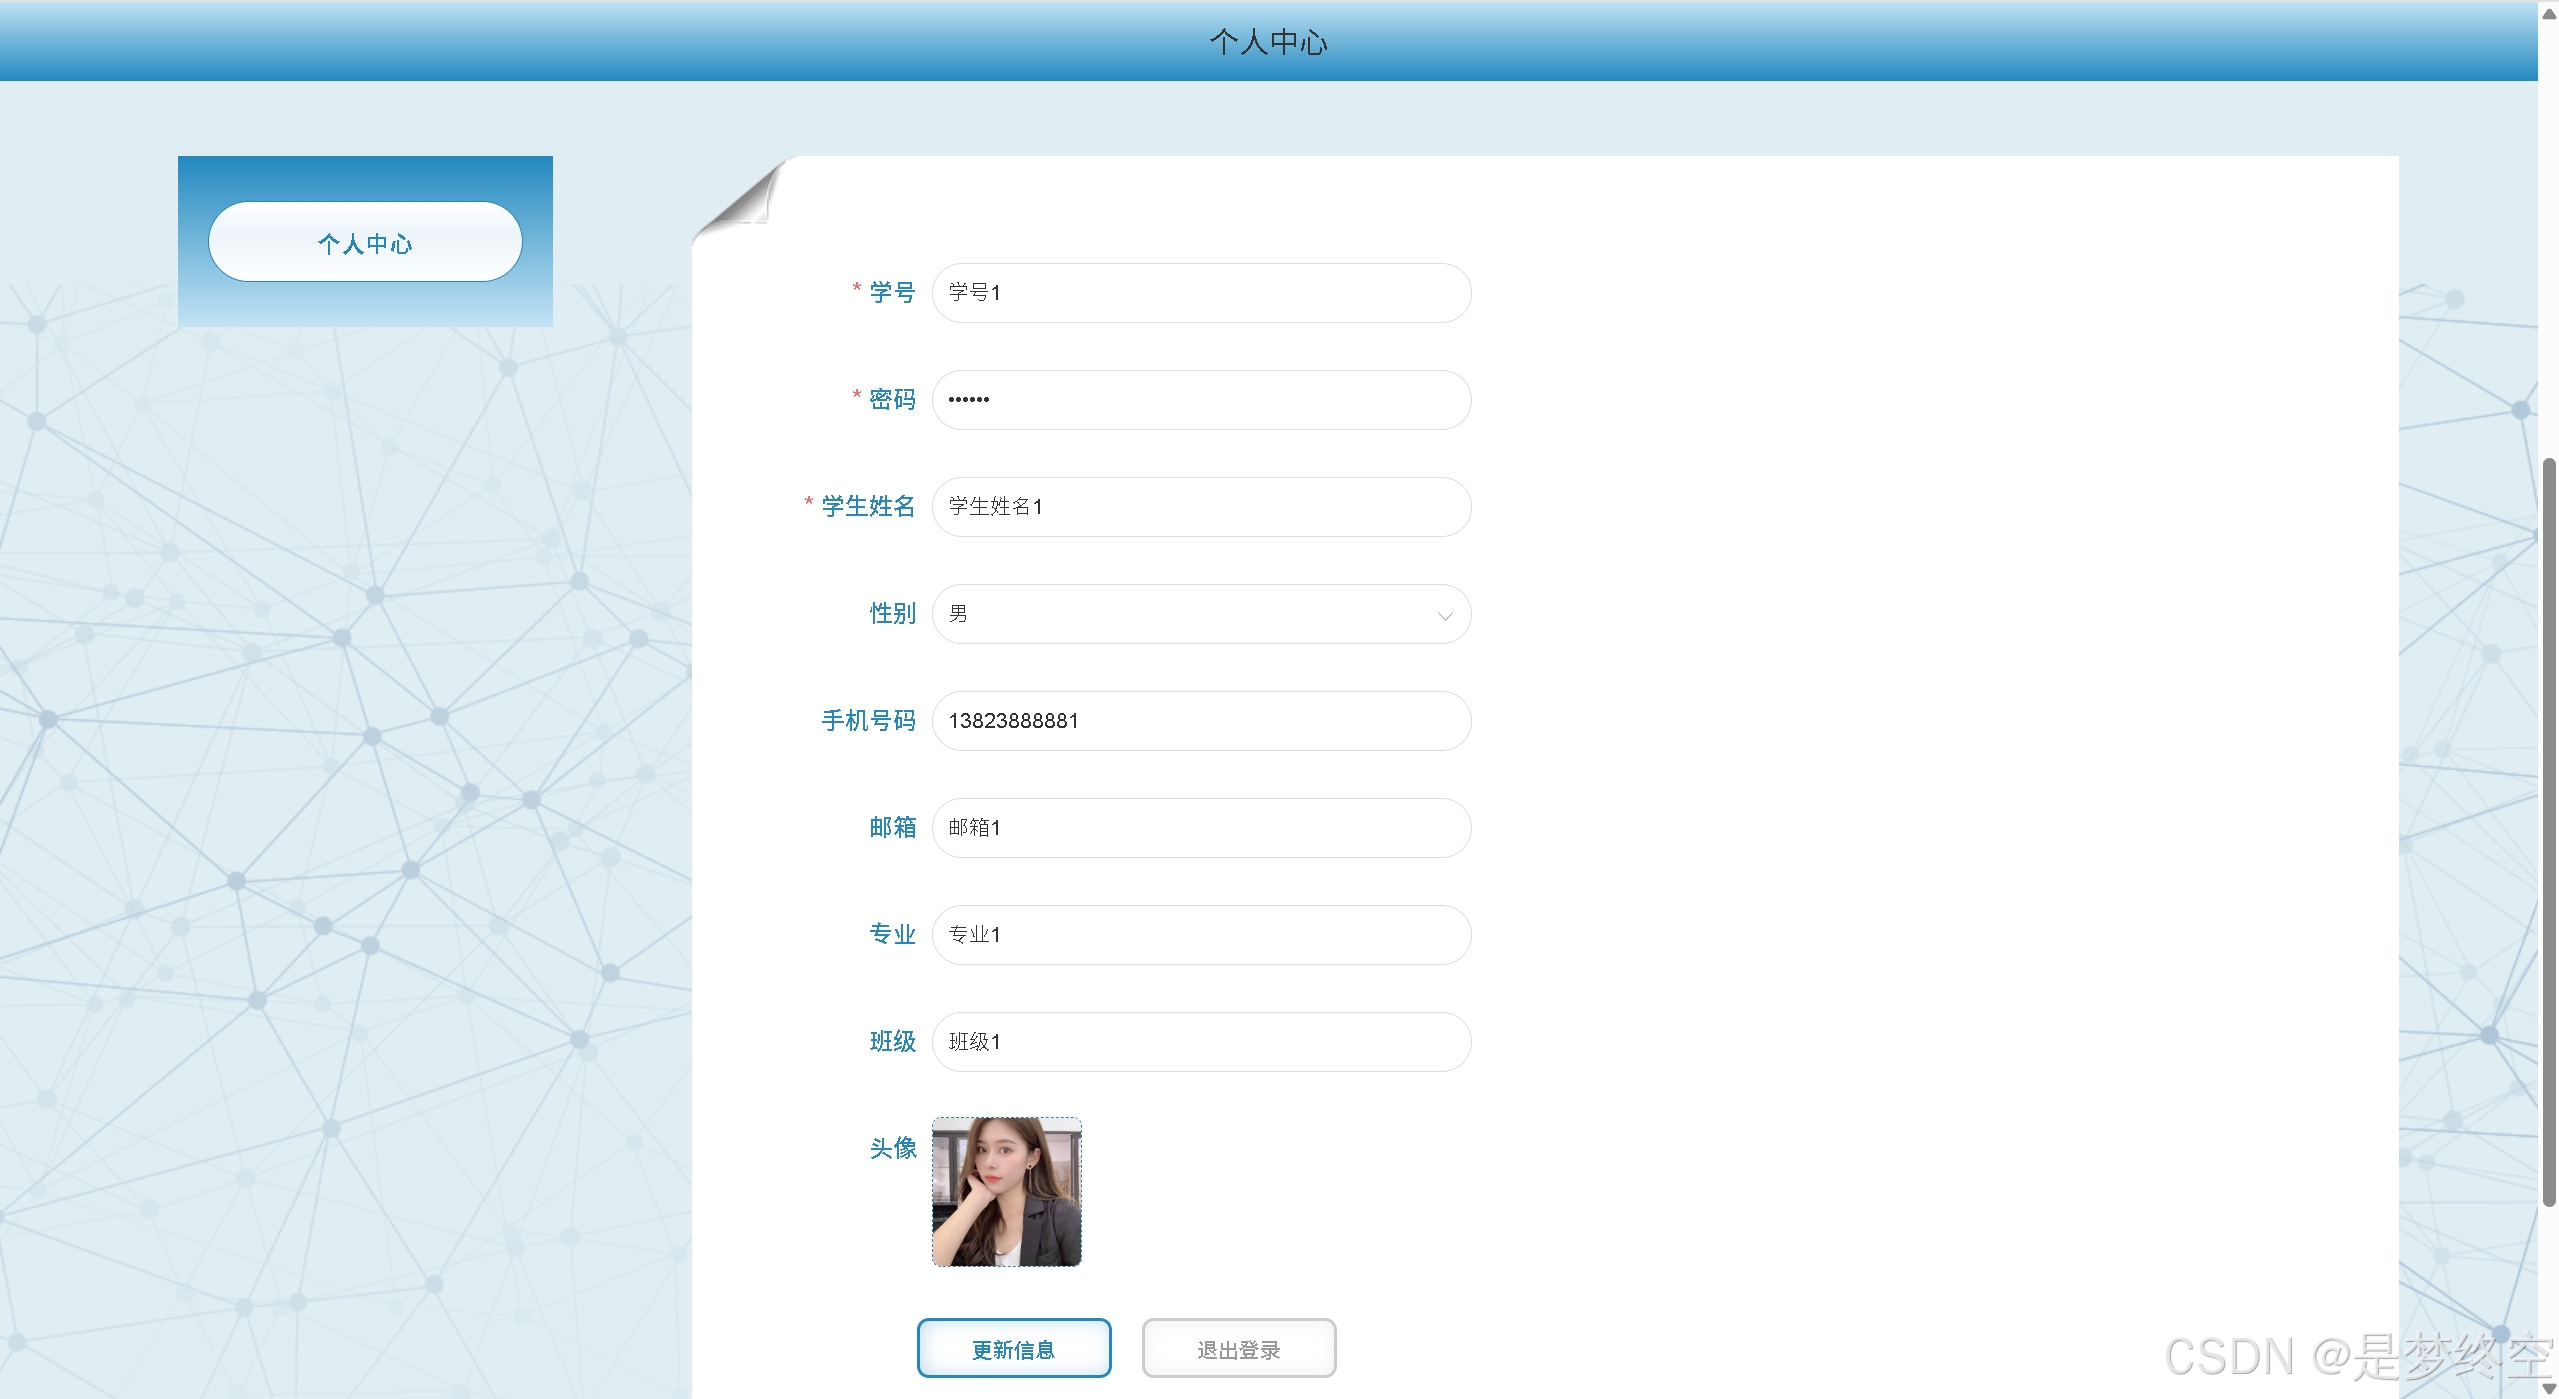Click the 专业 input field
This screenshot has width=2559, height=1399.
click(1200, 935)
